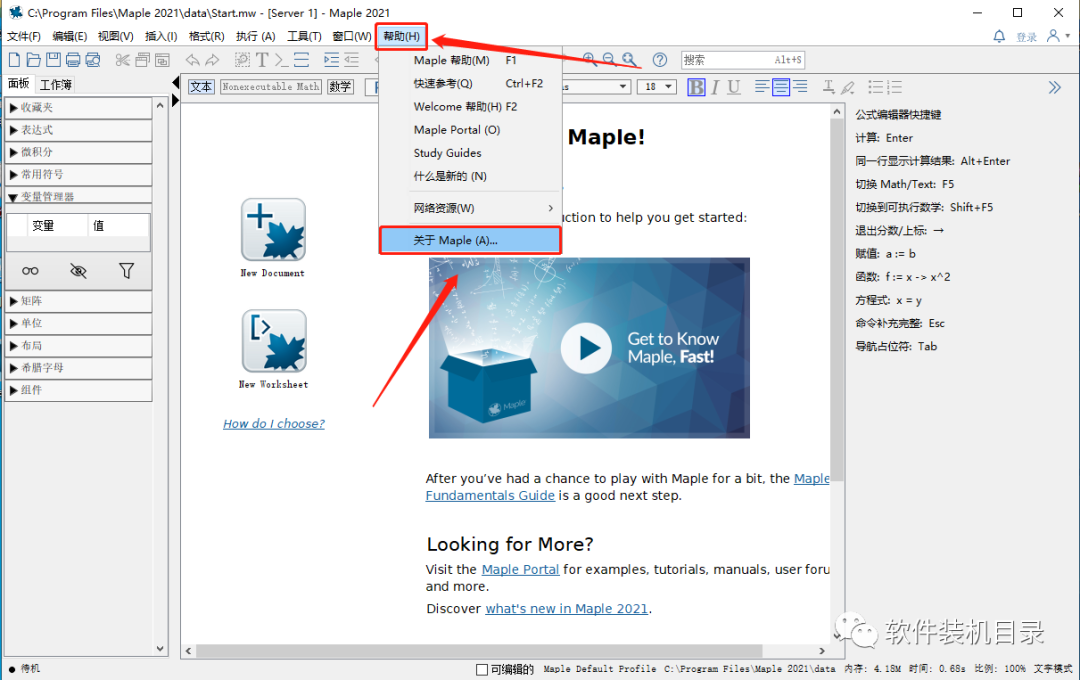
Task: Create a numbered list
Action: click(895, 87)
